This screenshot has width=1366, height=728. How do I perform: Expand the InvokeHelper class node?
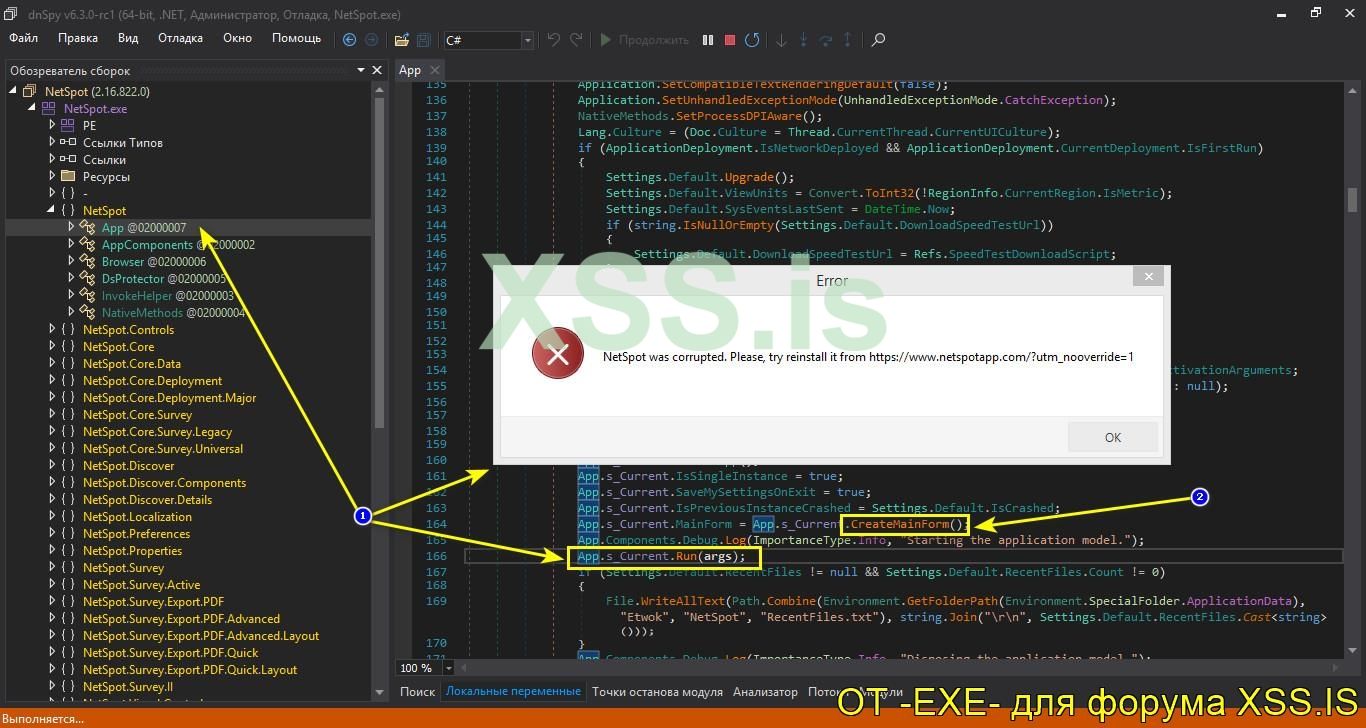coord(71,295)
